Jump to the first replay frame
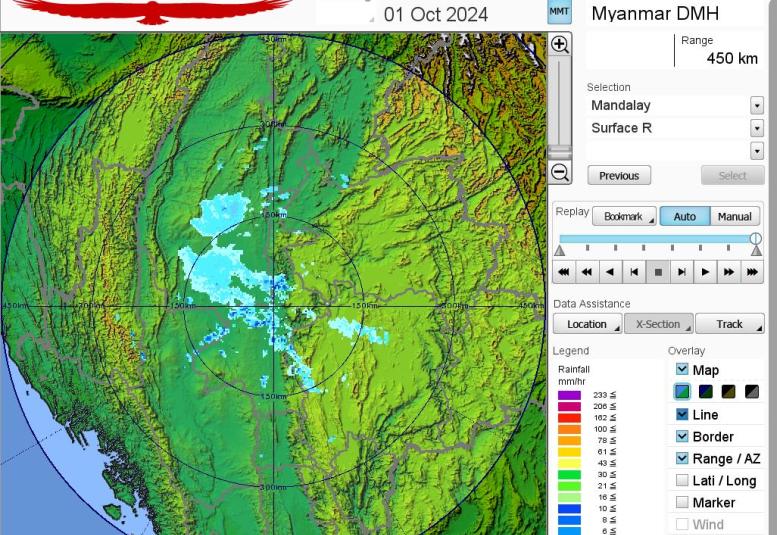Viewport: 780px width, 535px height. 564,271
